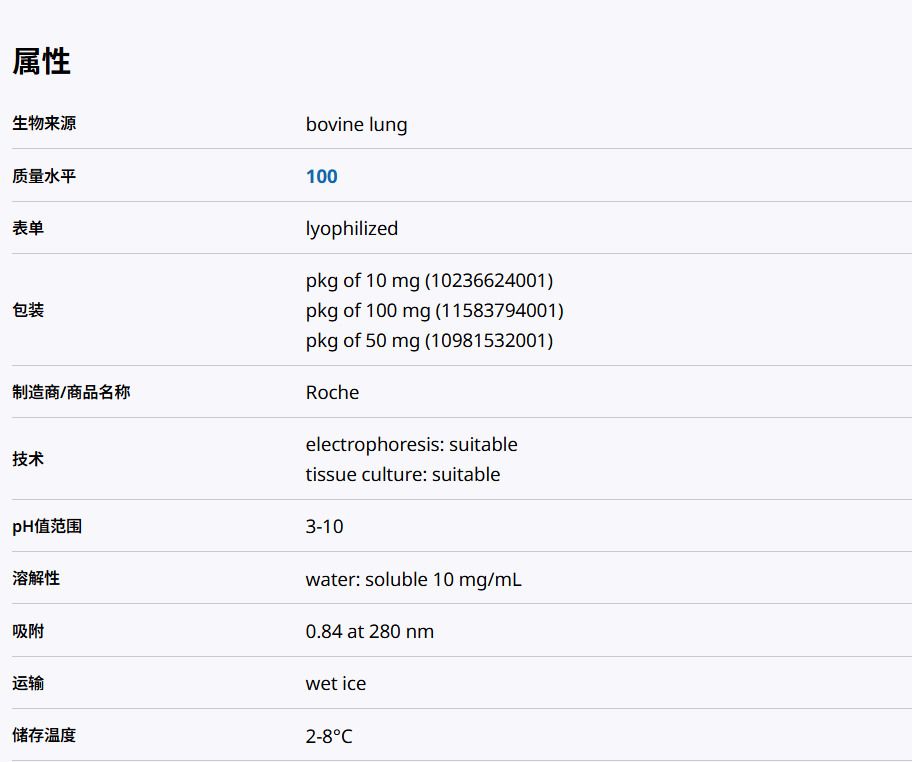This screenshot has height=762, width=912.
Task: Click the 储存温度 row label
Action: click(x=44, y=736)
